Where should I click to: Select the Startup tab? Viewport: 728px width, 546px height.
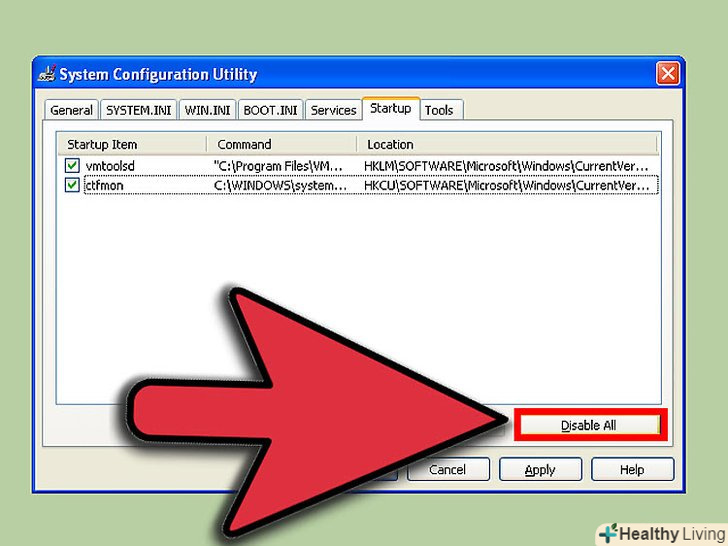coord(391,108)
